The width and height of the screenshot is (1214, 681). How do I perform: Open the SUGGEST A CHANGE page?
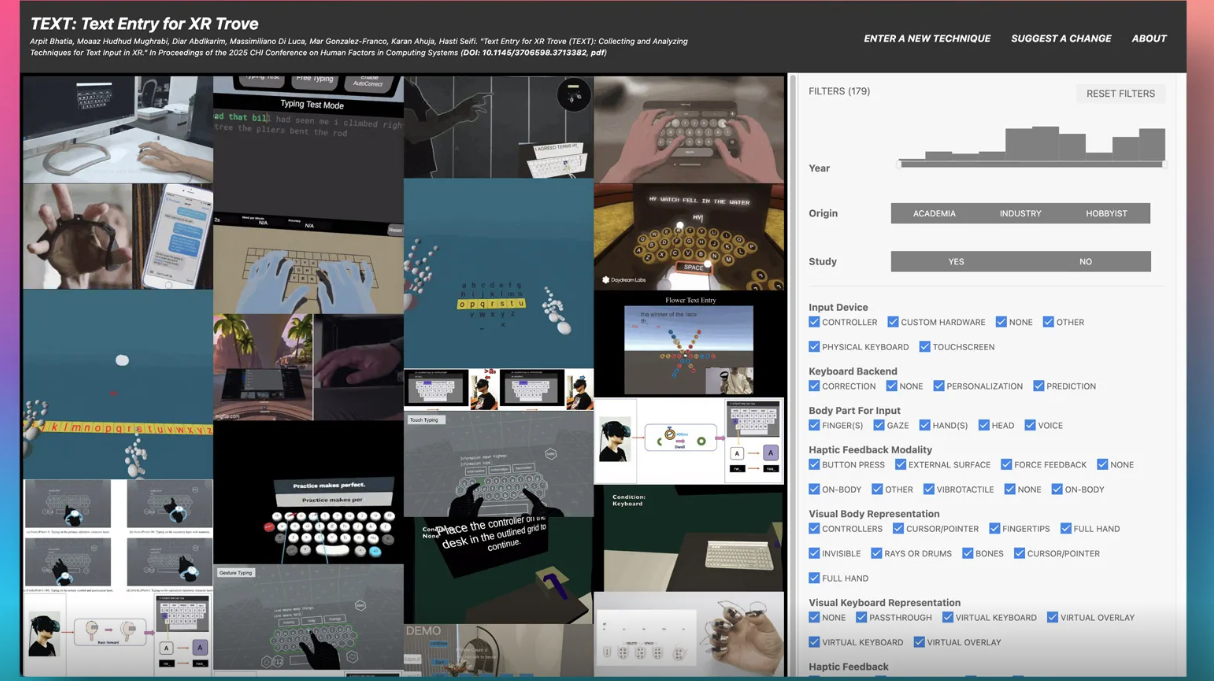1061,38
